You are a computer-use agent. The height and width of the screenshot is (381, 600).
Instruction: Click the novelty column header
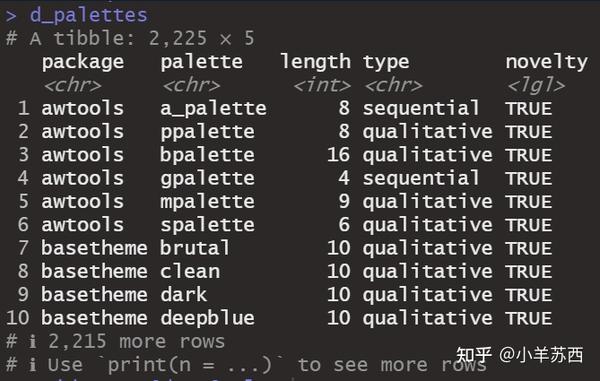coord(546,62)
